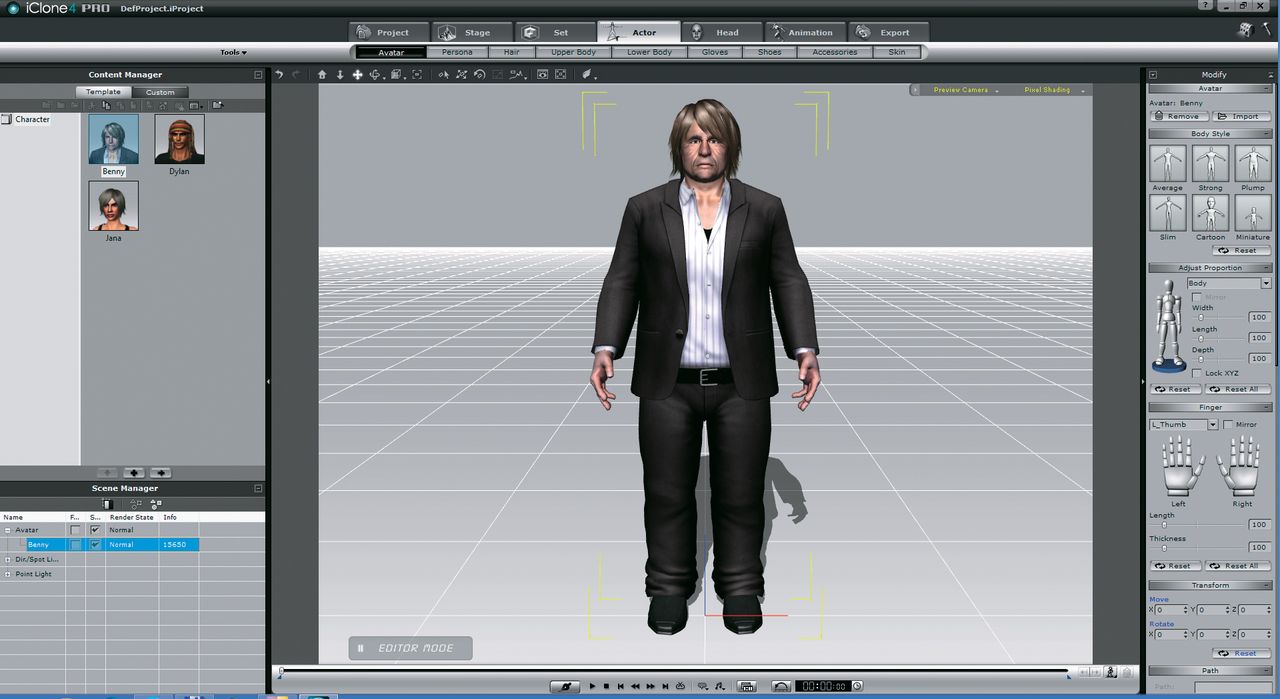Click the Undo arrow in viewport toolbar
Viewport: 1280px width, 699px height.
(x=279, y=75)
